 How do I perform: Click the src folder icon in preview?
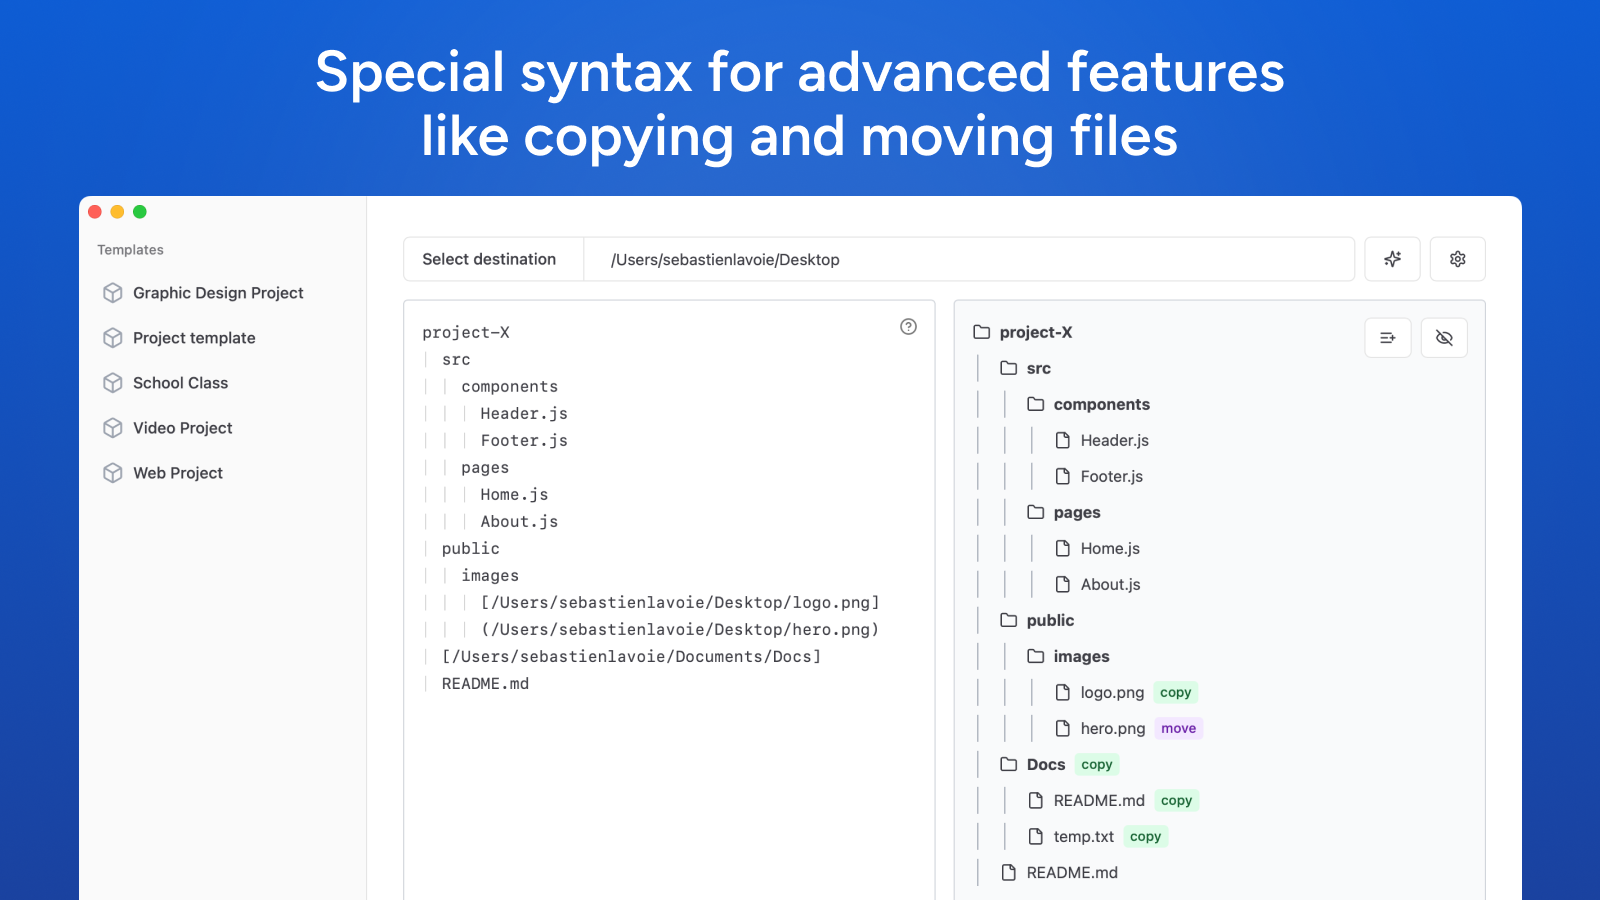click(x=1009, y=368)
